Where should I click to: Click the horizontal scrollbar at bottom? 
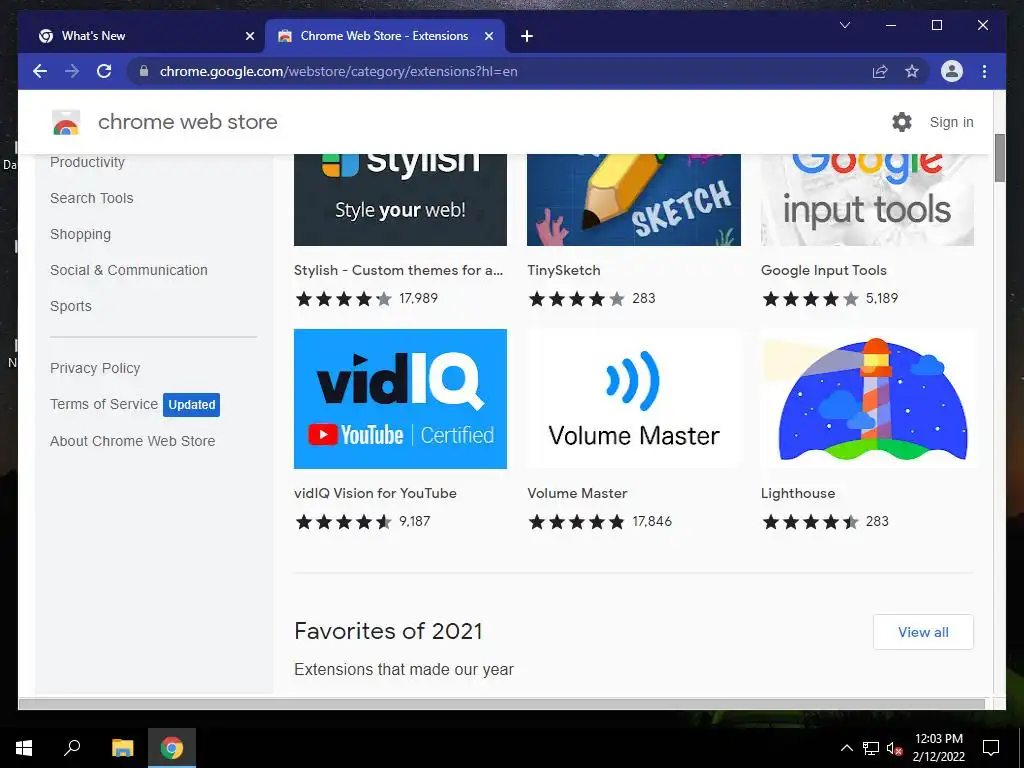pos(502,703)
